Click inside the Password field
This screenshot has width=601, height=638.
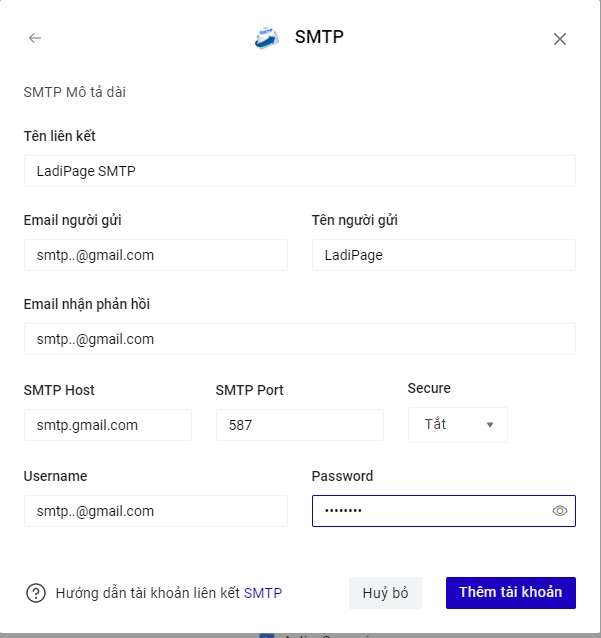point(430,511)
